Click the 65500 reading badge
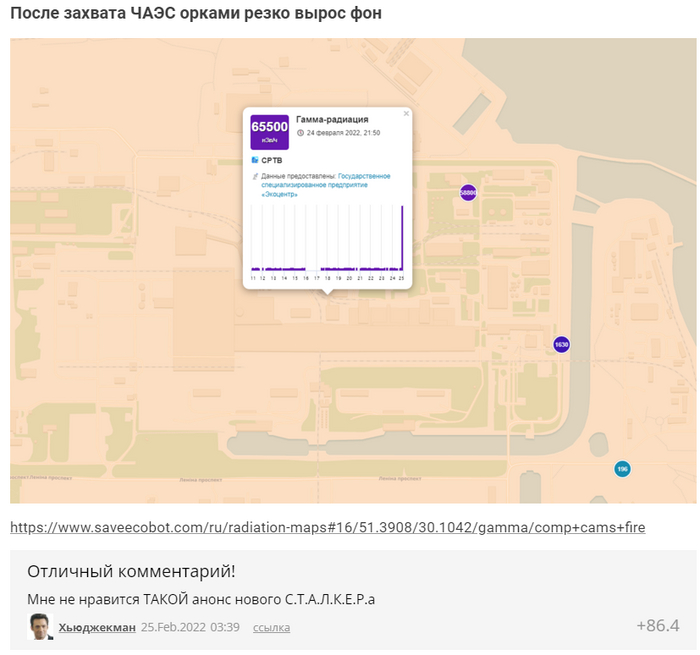700x655 pixels. pyautogui.click(x=269, y=130)
